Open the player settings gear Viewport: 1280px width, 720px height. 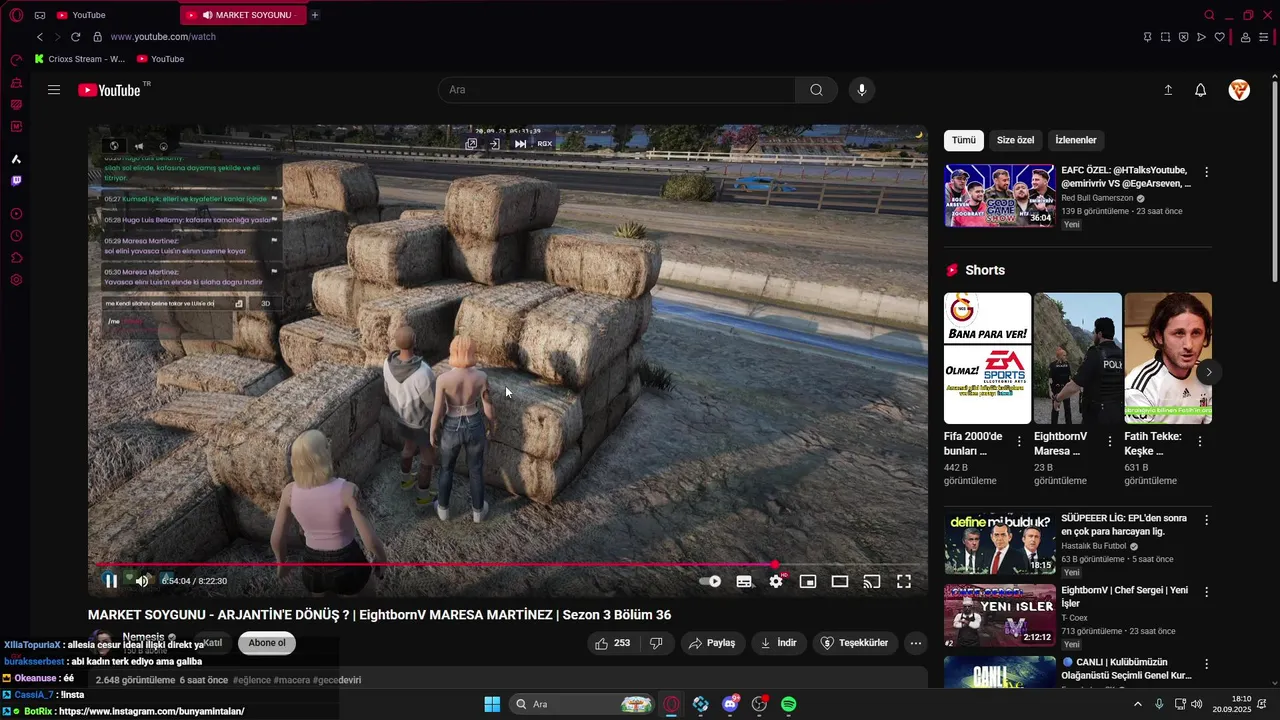tap(776, 581)
